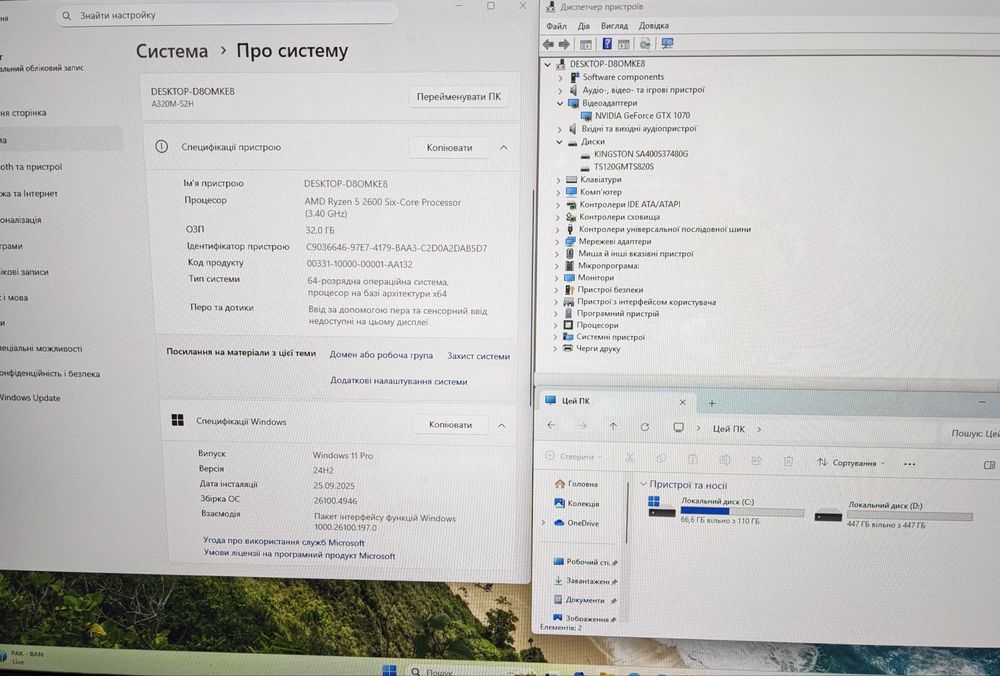
Task: Select the TS120GMTS820S disk
Action: 623,166
